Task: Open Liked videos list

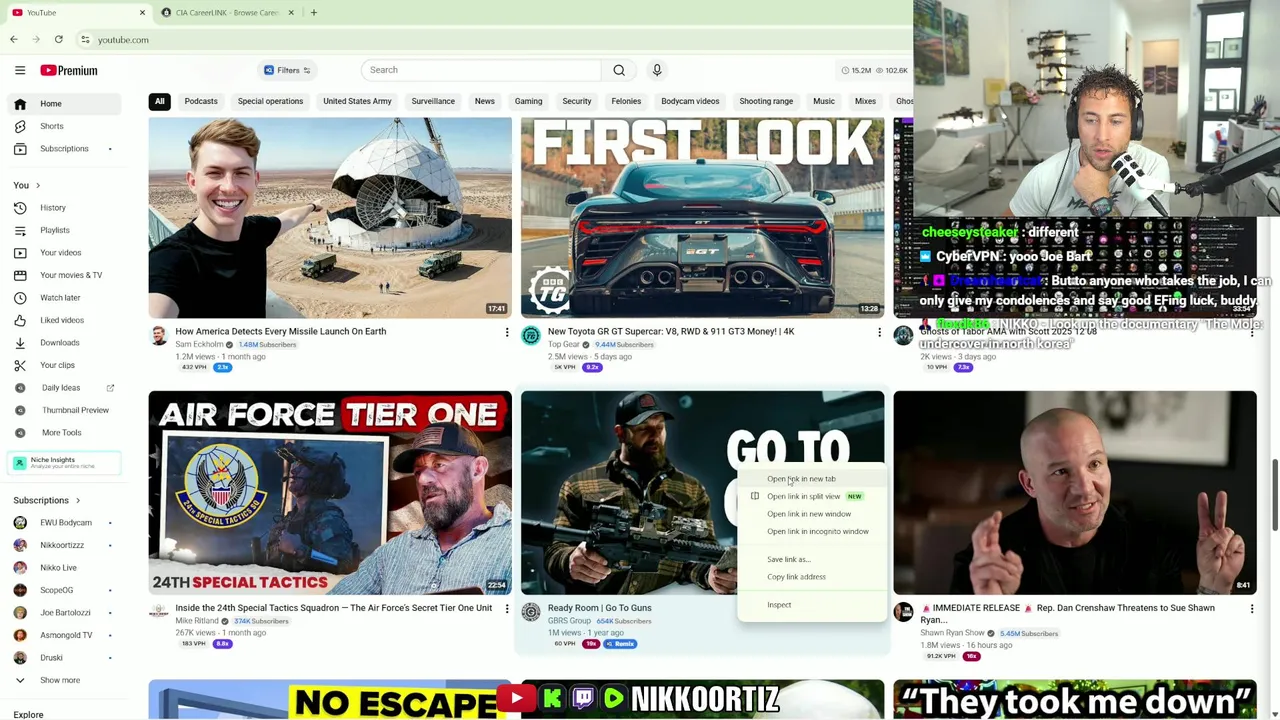Action: pos(62,320)
